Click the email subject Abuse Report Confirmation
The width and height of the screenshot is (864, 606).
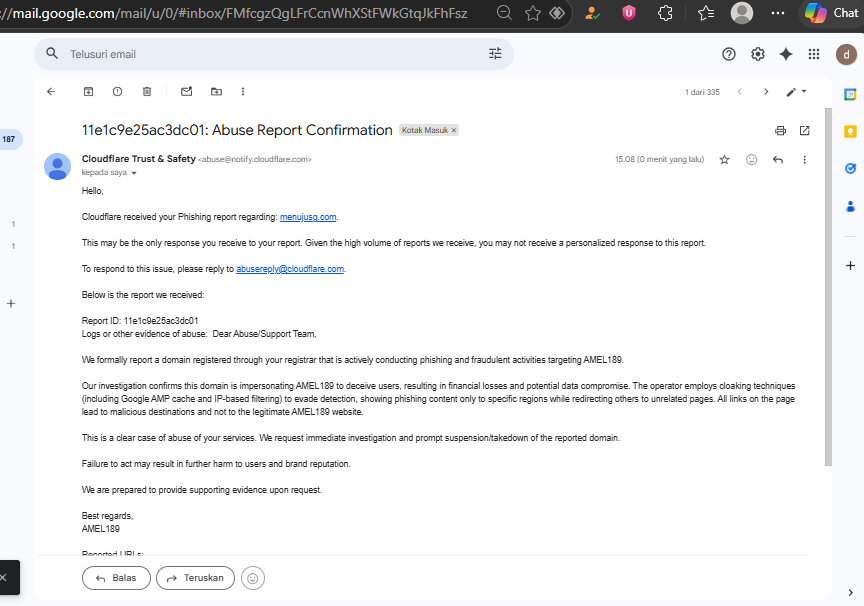pyautogui.click(x=237, y=130)
